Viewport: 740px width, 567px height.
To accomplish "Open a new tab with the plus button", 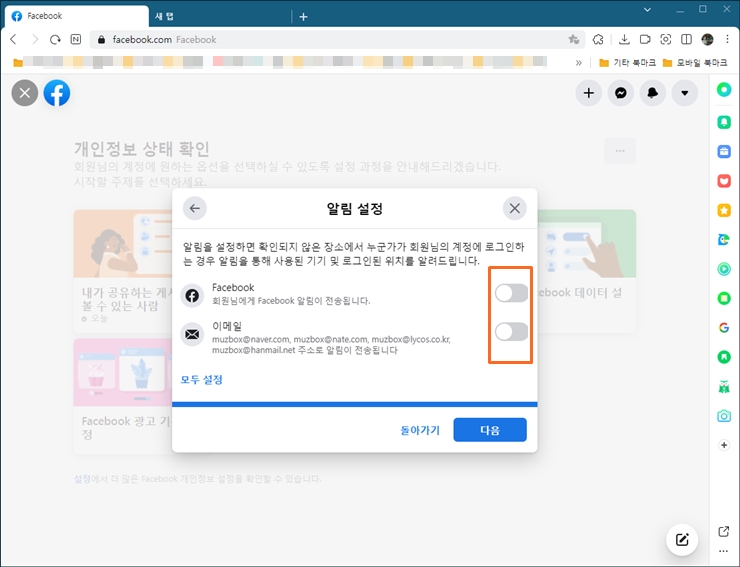I will click(x=303, y=17).
